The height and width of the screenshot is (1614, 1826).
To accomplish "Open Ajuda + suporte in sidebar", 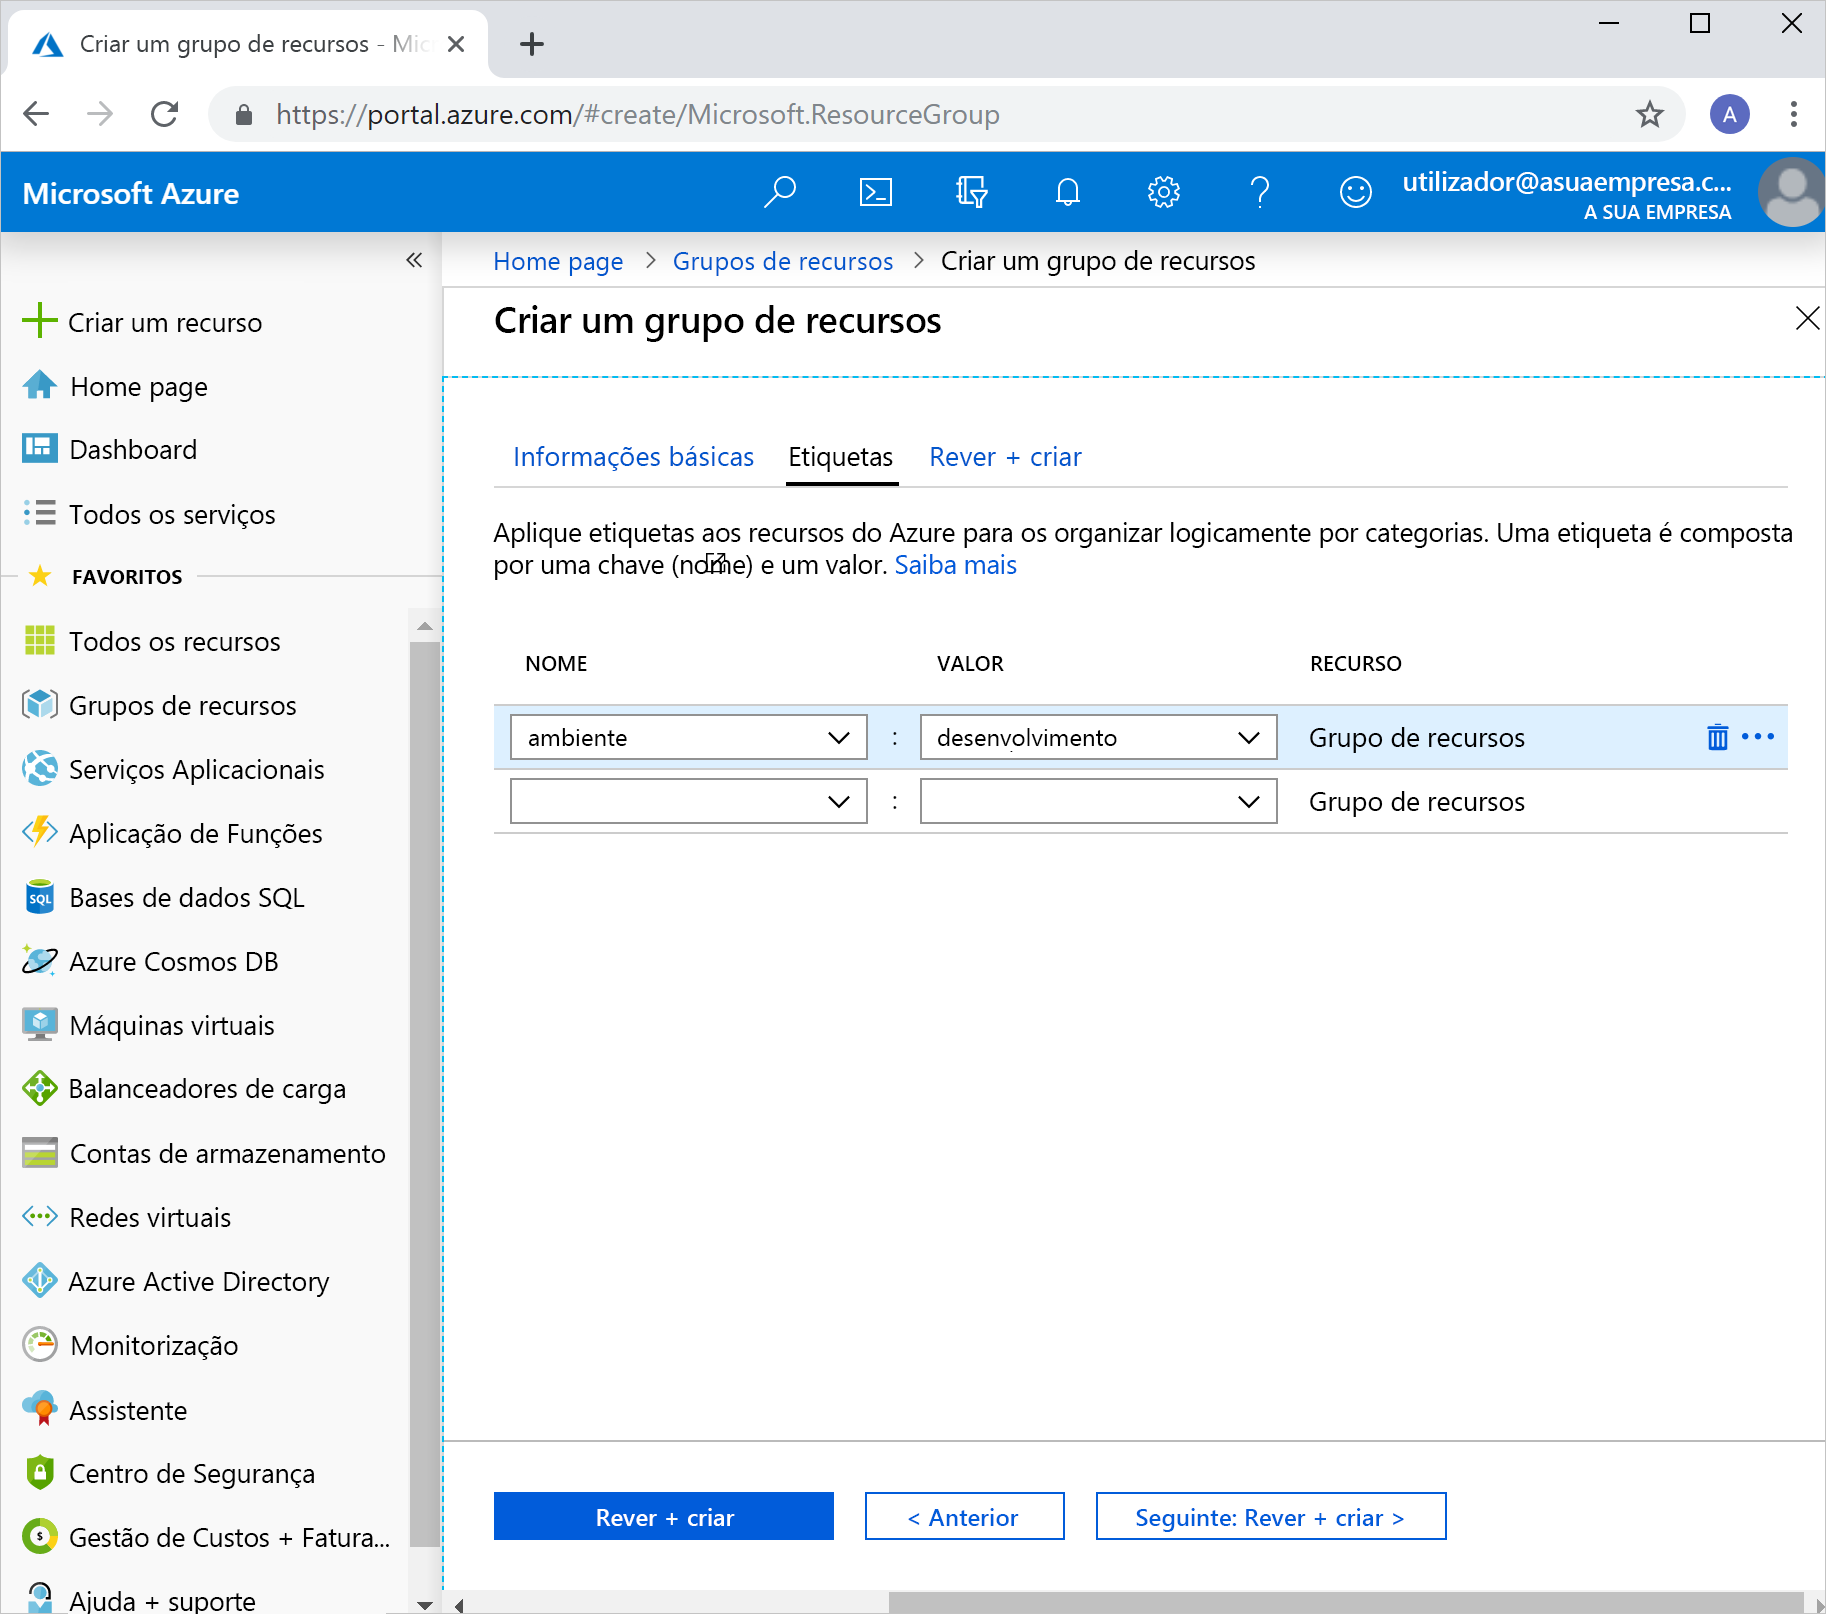I will pos(162,1599).
